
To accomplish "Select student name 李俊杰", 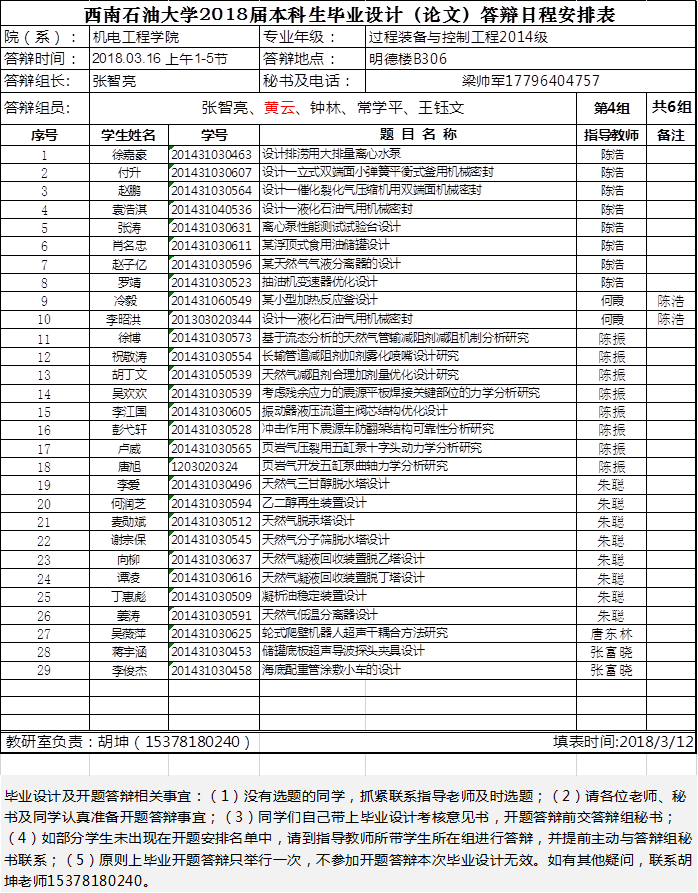I will coord(129,670).
